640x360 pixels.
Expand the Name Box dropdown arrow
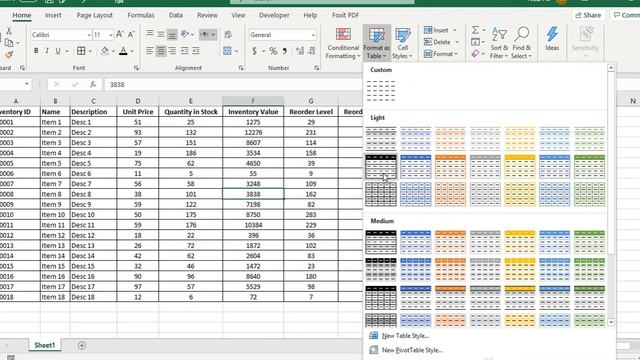point(27,84)
